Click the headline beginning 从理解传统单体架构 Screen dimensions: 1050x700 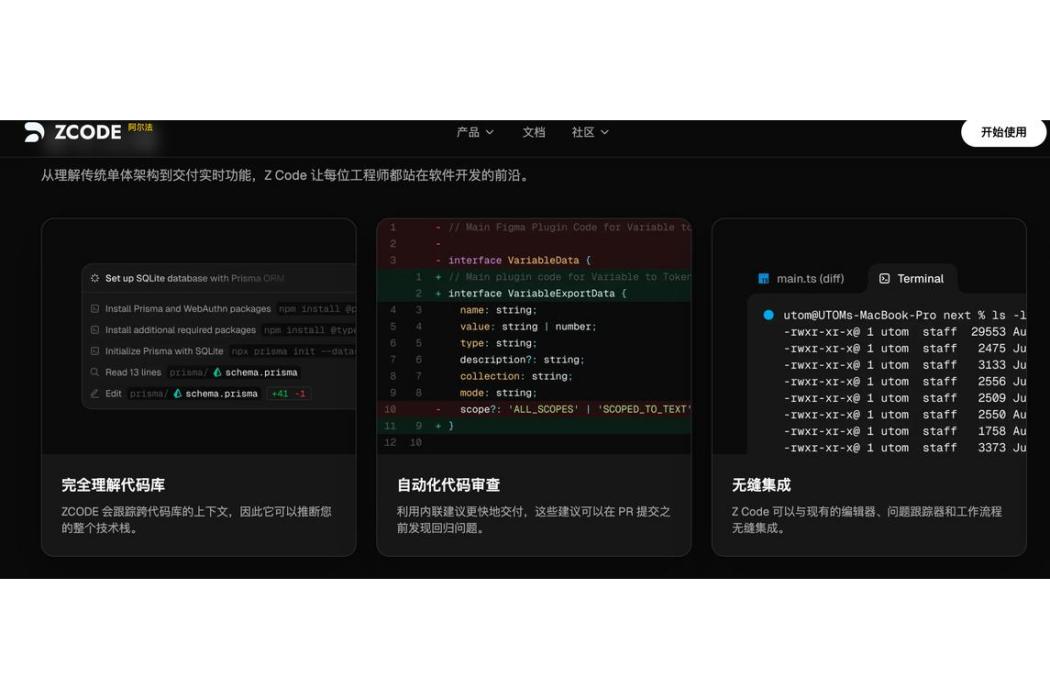pos(286,176)
